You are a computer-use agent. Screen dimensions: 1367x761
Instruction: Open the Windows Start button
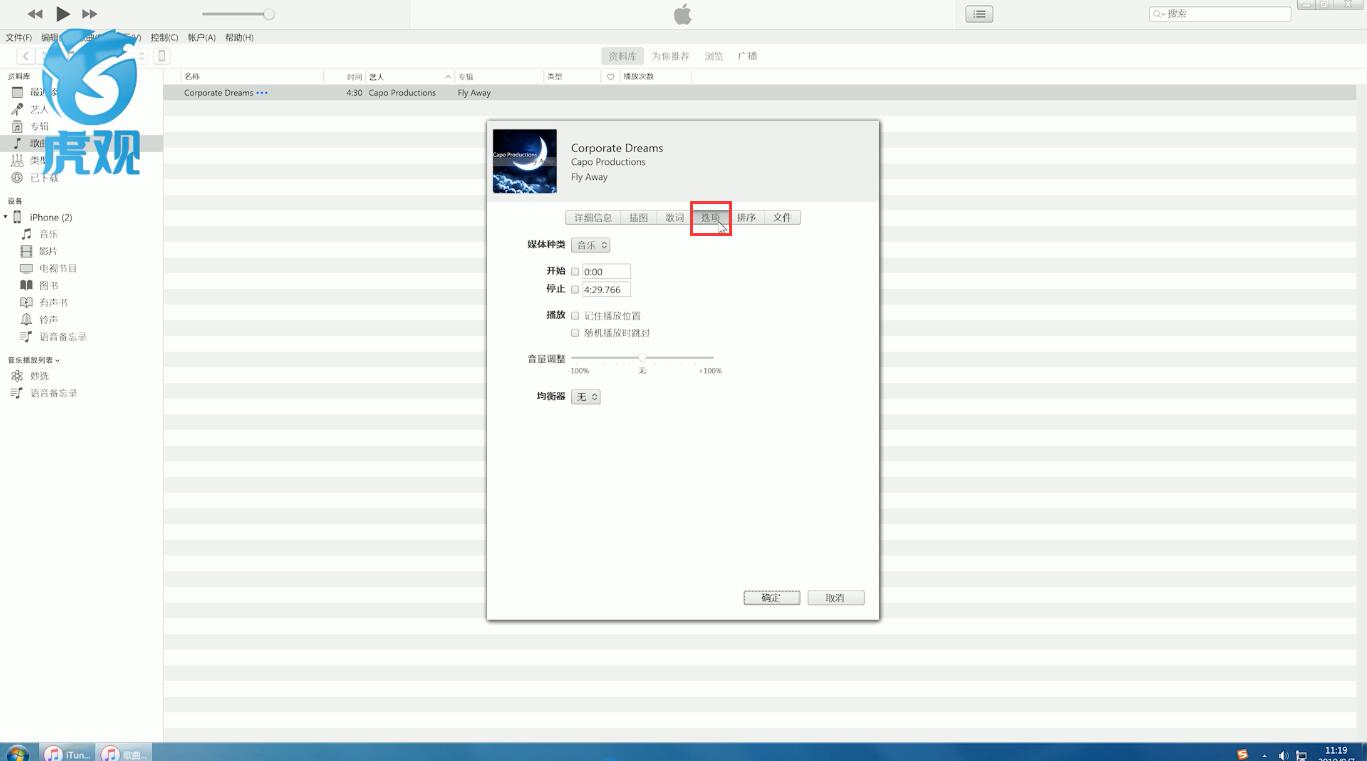click(17, 754)
